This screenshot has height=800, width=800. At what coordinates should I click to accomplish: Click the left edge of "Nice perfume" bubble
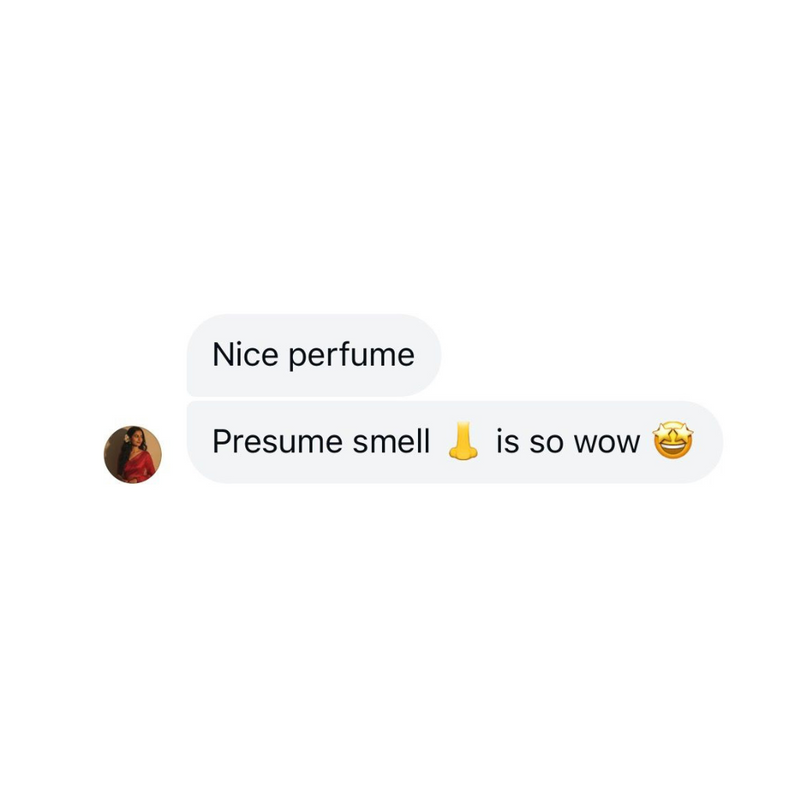pos(190,355)
